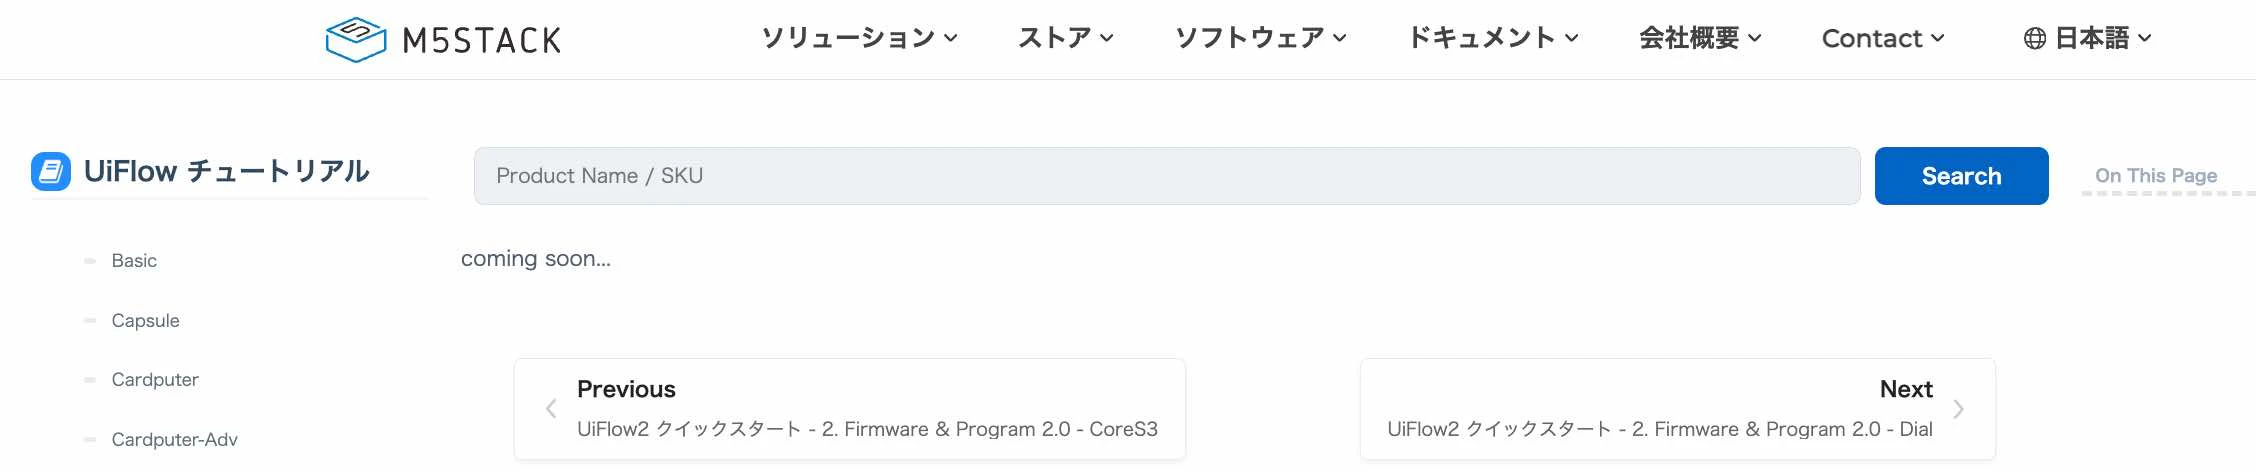Open the Contact menu
Viewport: 2256px width, 472px height.
(x=1882, y=38)
